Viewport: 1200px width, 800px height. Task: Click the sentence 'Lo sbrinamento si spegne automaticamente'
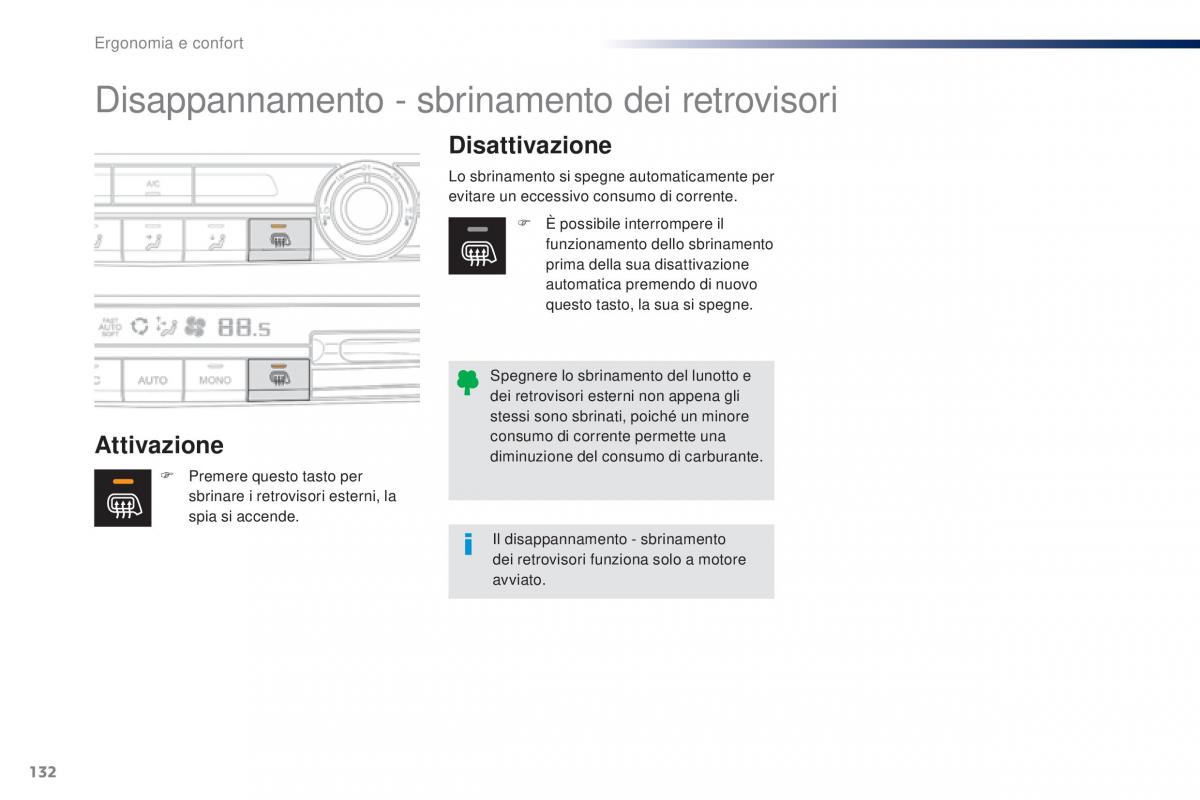[x=612, y=187]
